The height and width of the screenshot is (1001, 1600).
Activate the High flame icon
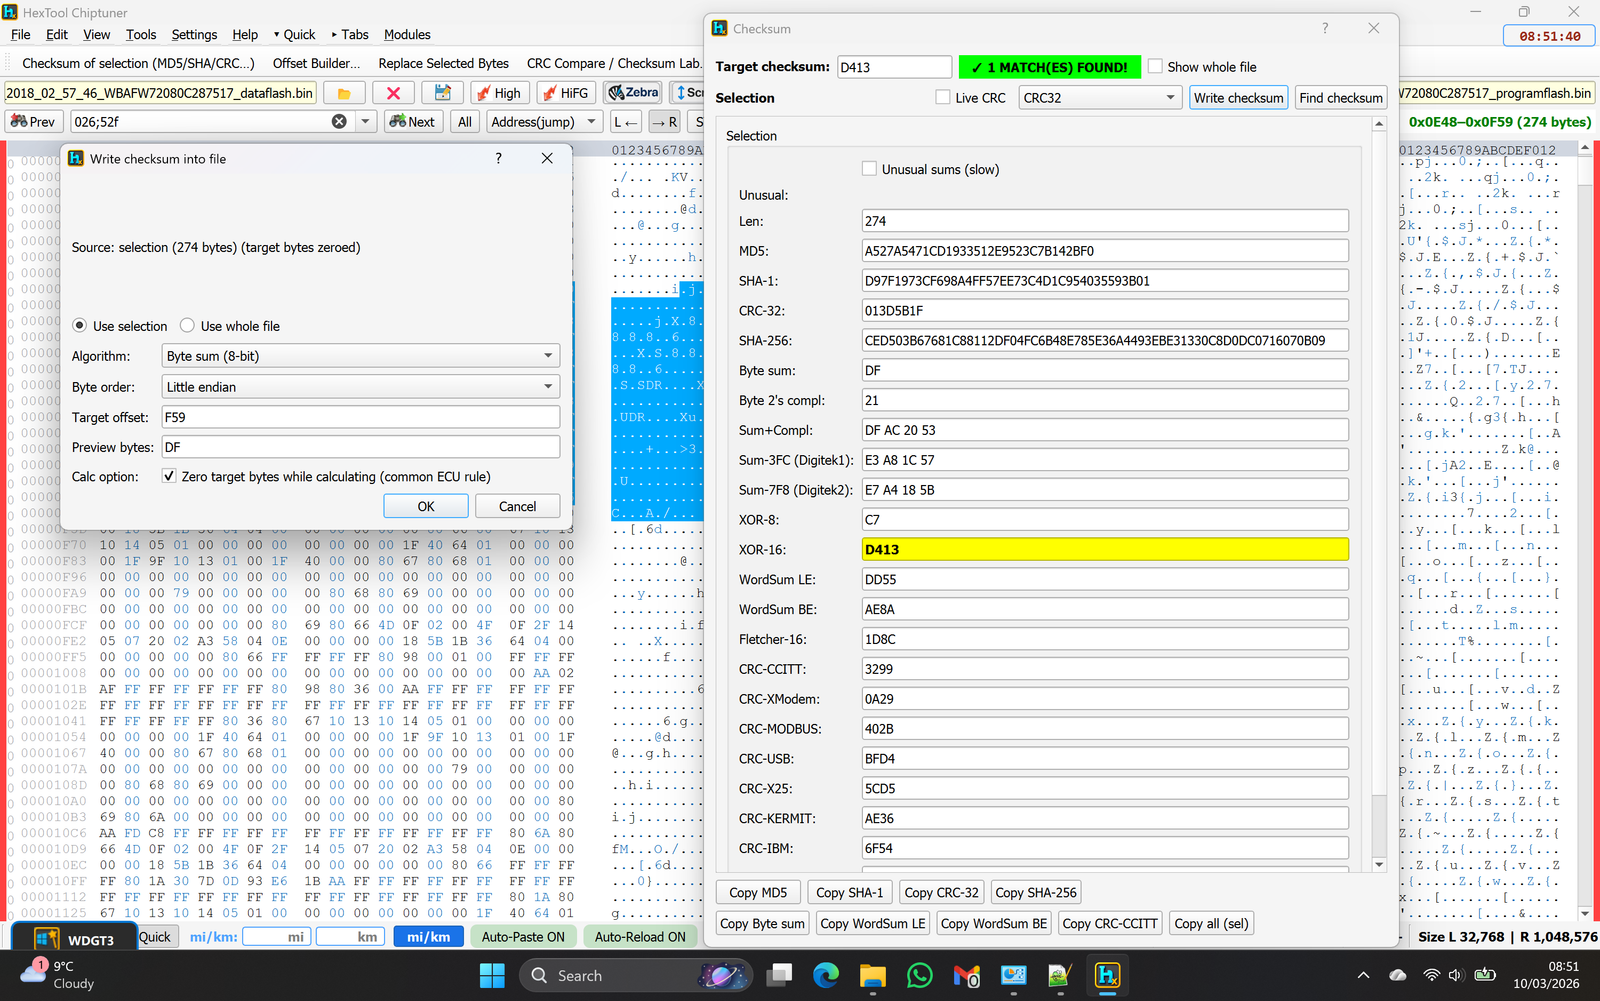click(x=500, y=92)
